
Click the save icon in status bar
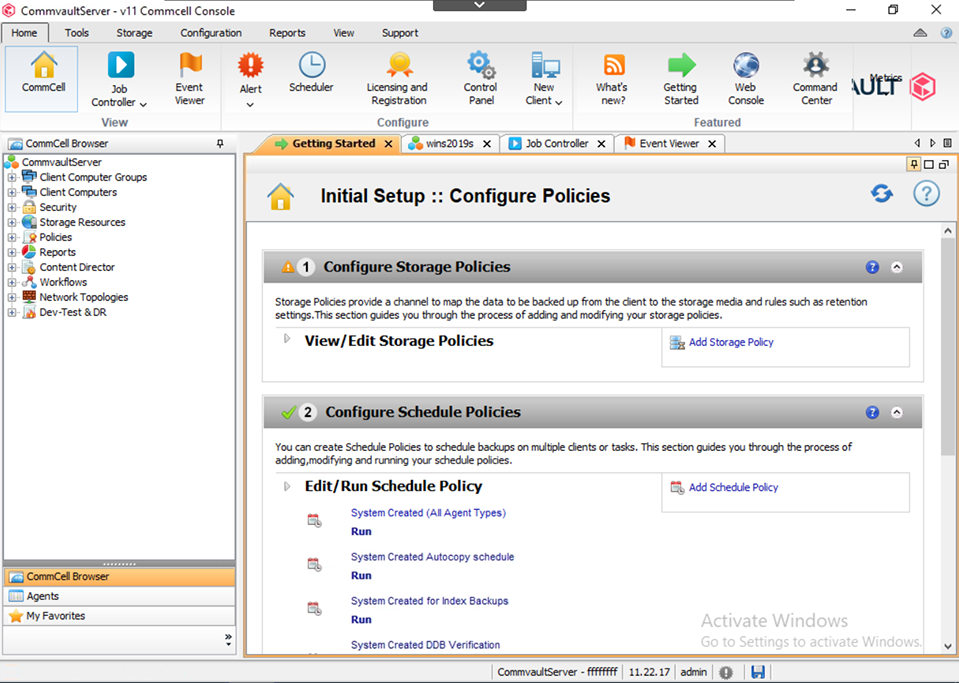point(758,672)
